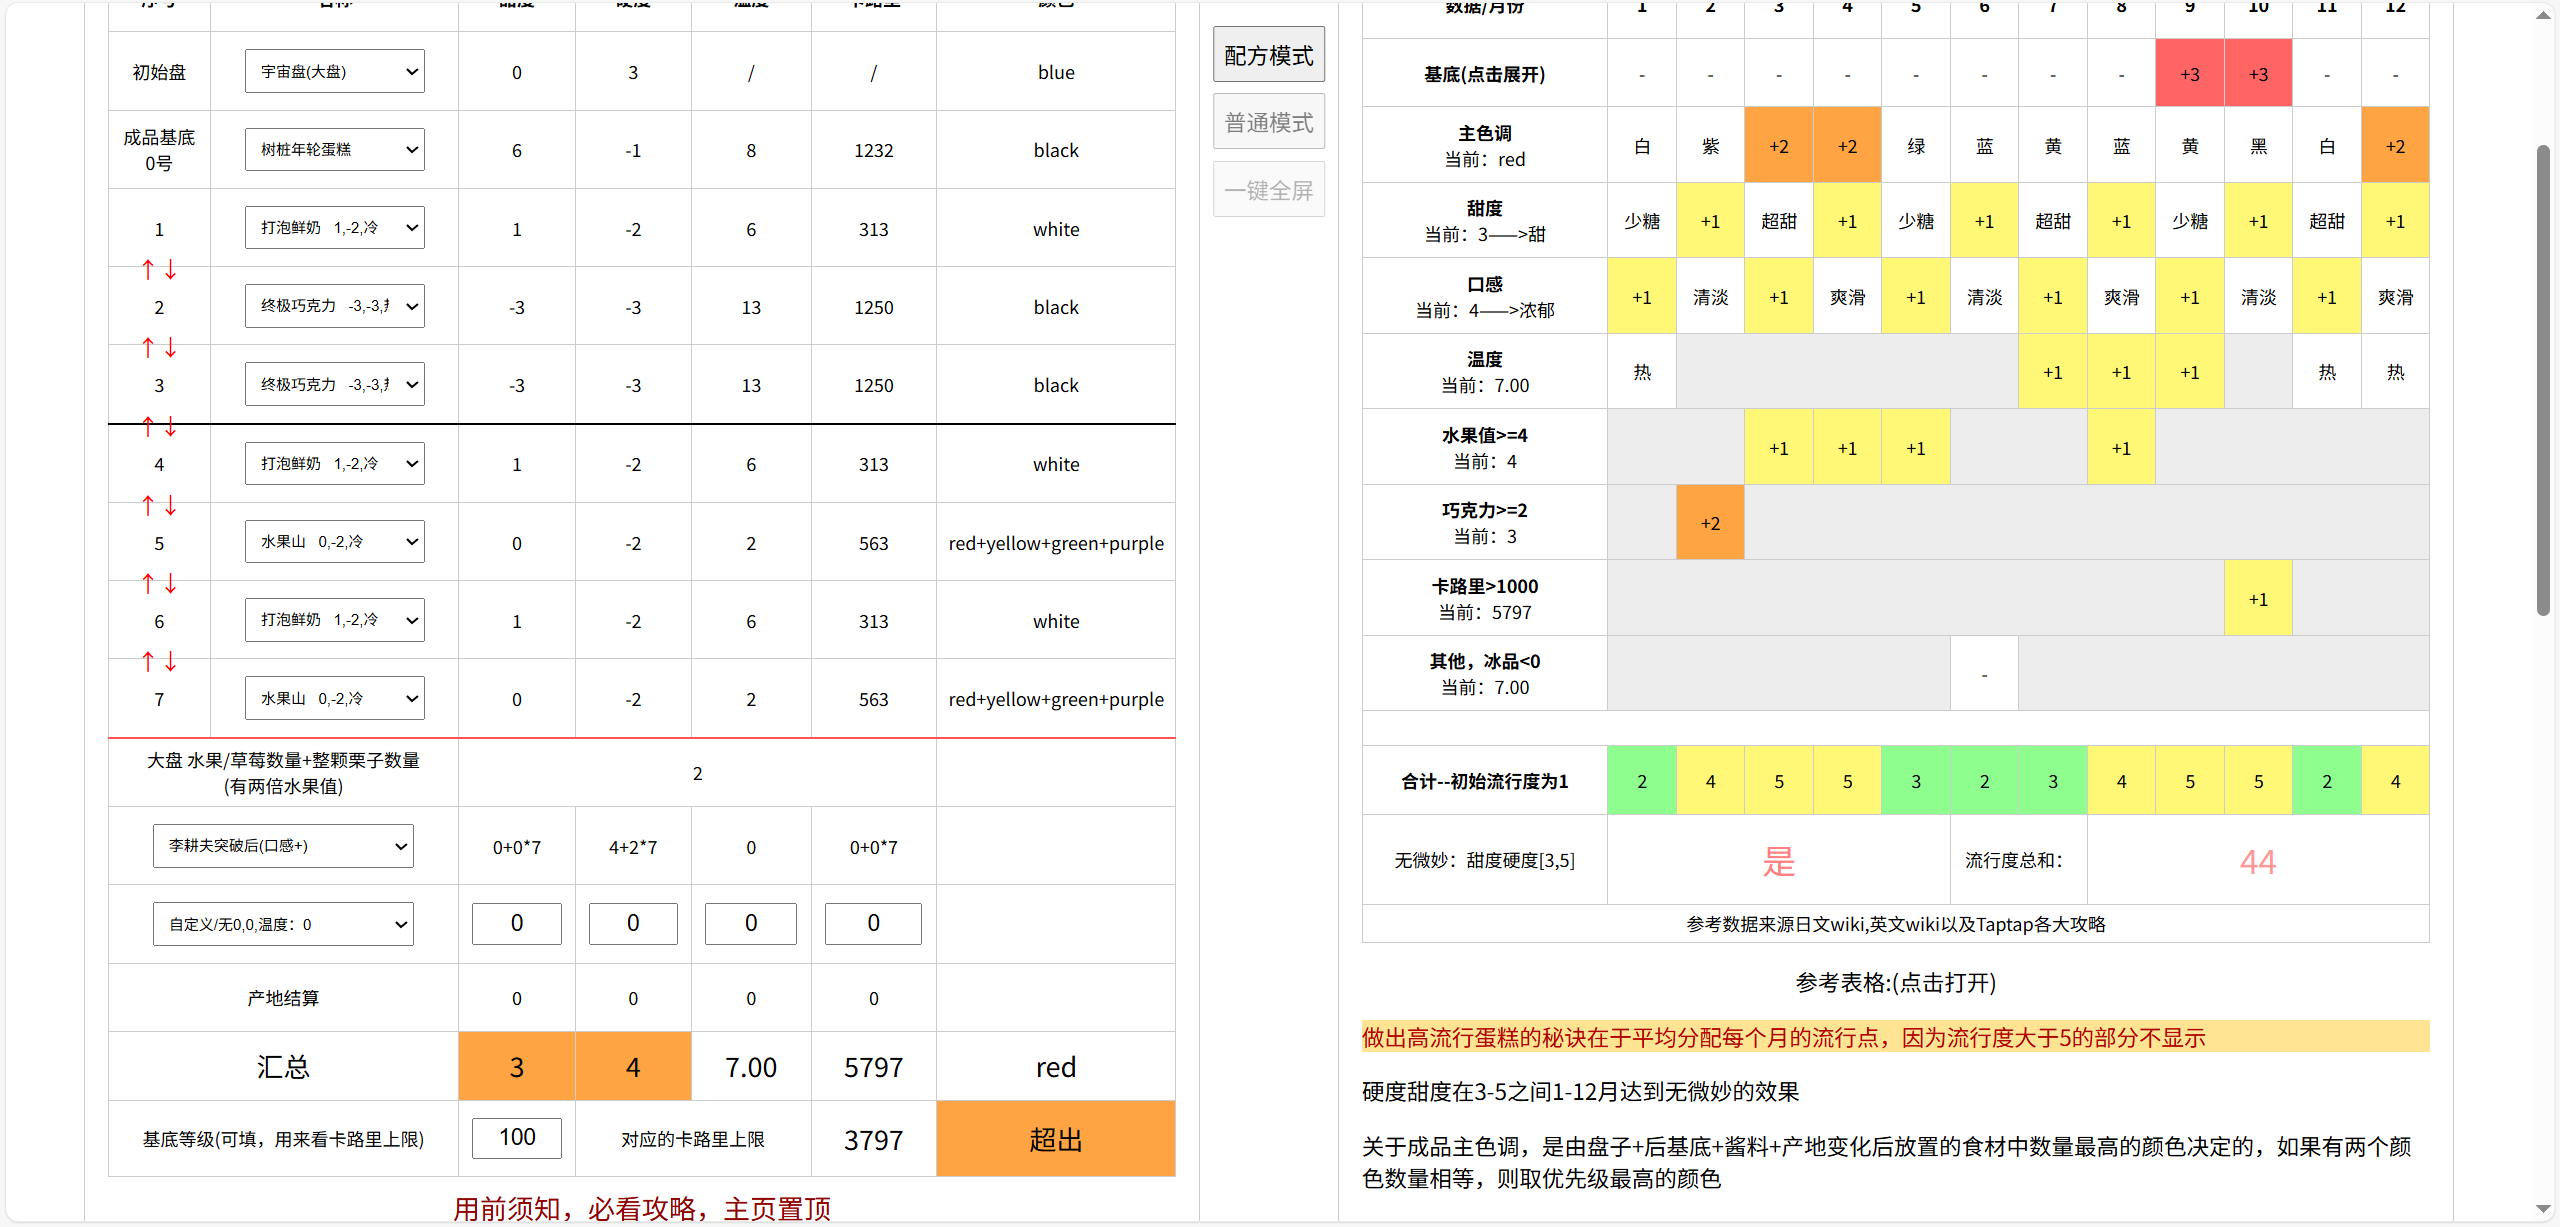The width and height of the screenshot is (2560, 1227).
Task: Click the red up arrow between rows 4 and 5
Action: click(148, 505)
